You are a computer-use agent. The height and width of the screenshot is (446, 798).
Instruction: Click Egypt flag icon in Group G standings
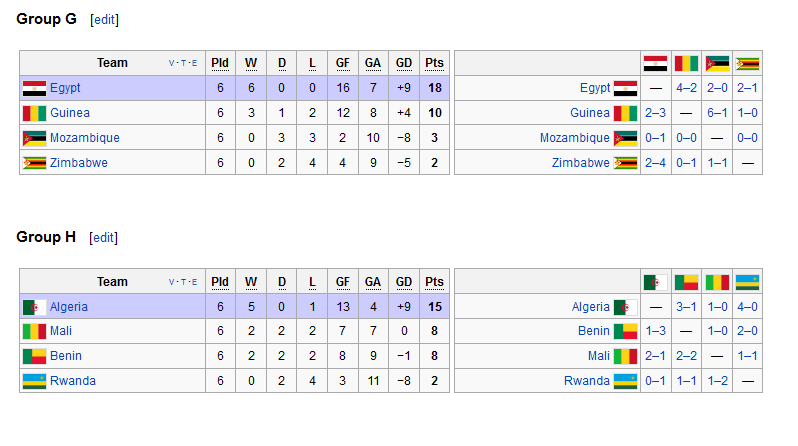click(x=34, y=88)
